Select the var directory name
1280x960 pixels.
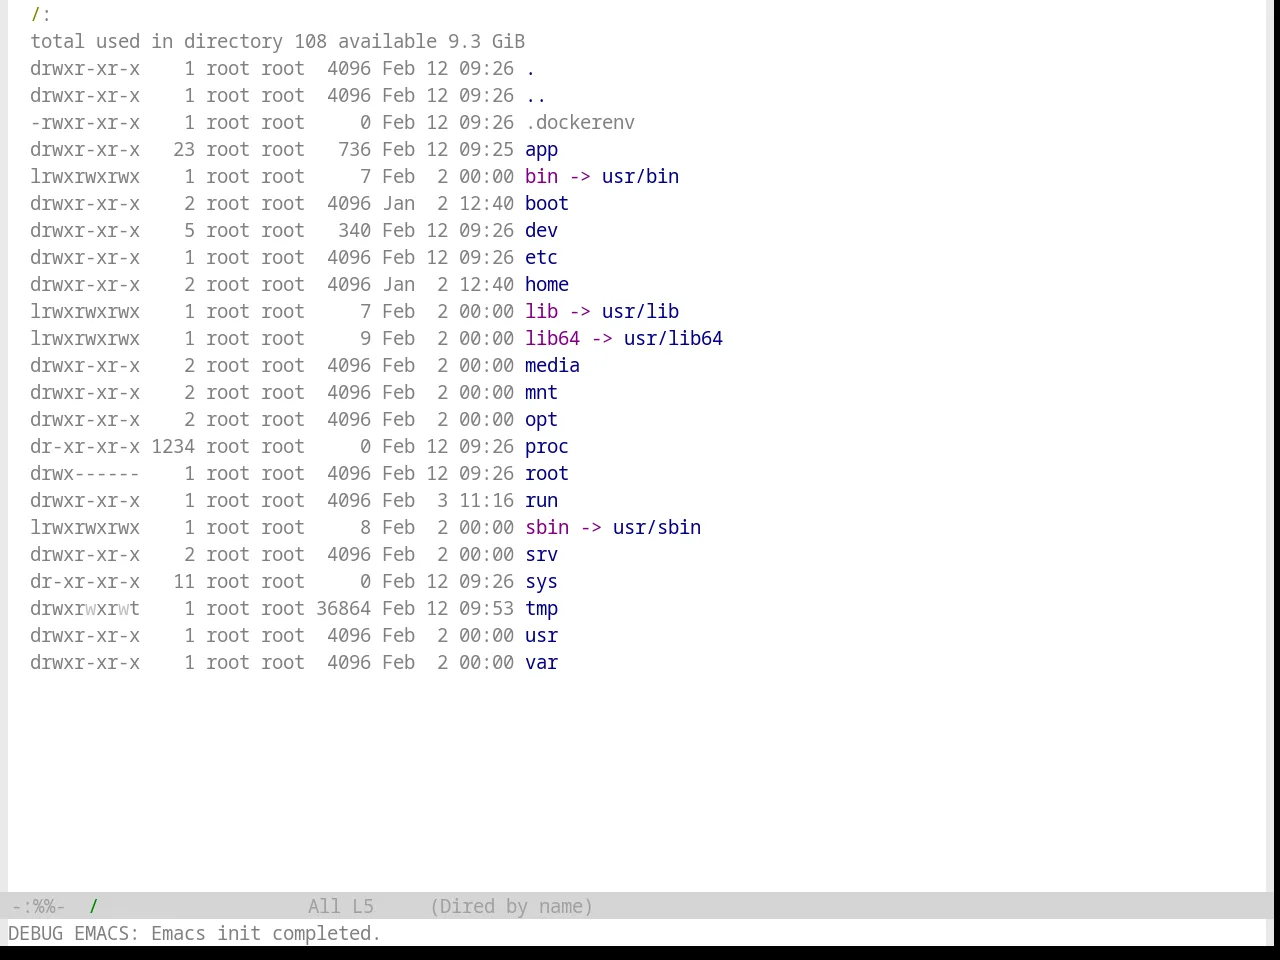[x=541, y=663]
